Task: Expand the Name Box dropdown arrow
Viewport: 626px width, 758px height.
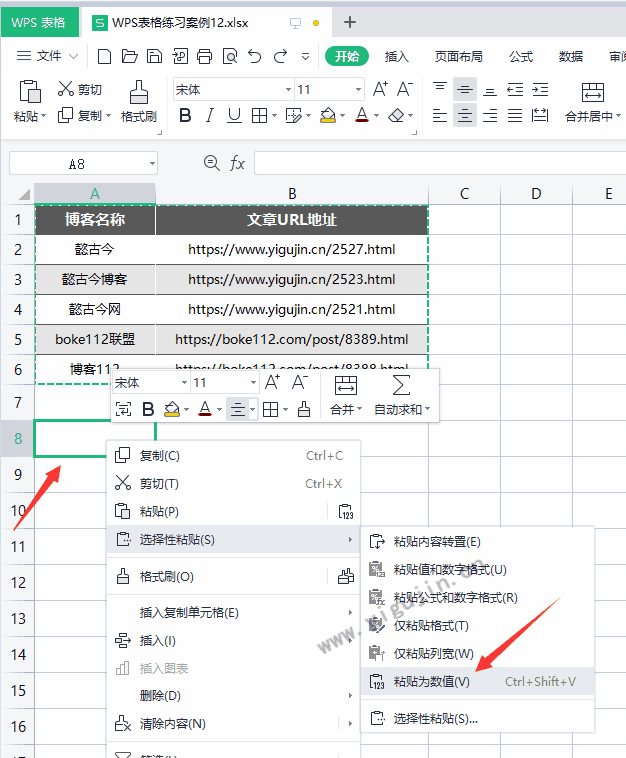Action: pos(152,164)
